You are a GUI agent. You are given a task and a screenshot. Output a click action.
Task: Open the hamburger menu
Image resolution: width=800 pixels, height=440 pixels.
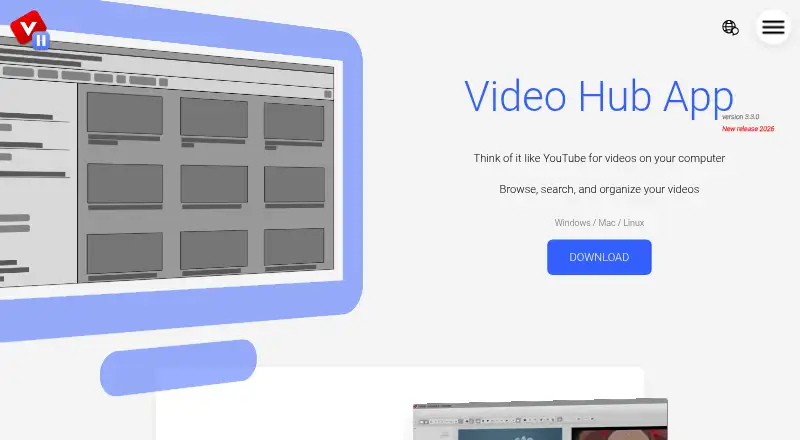tap(773, 27)
